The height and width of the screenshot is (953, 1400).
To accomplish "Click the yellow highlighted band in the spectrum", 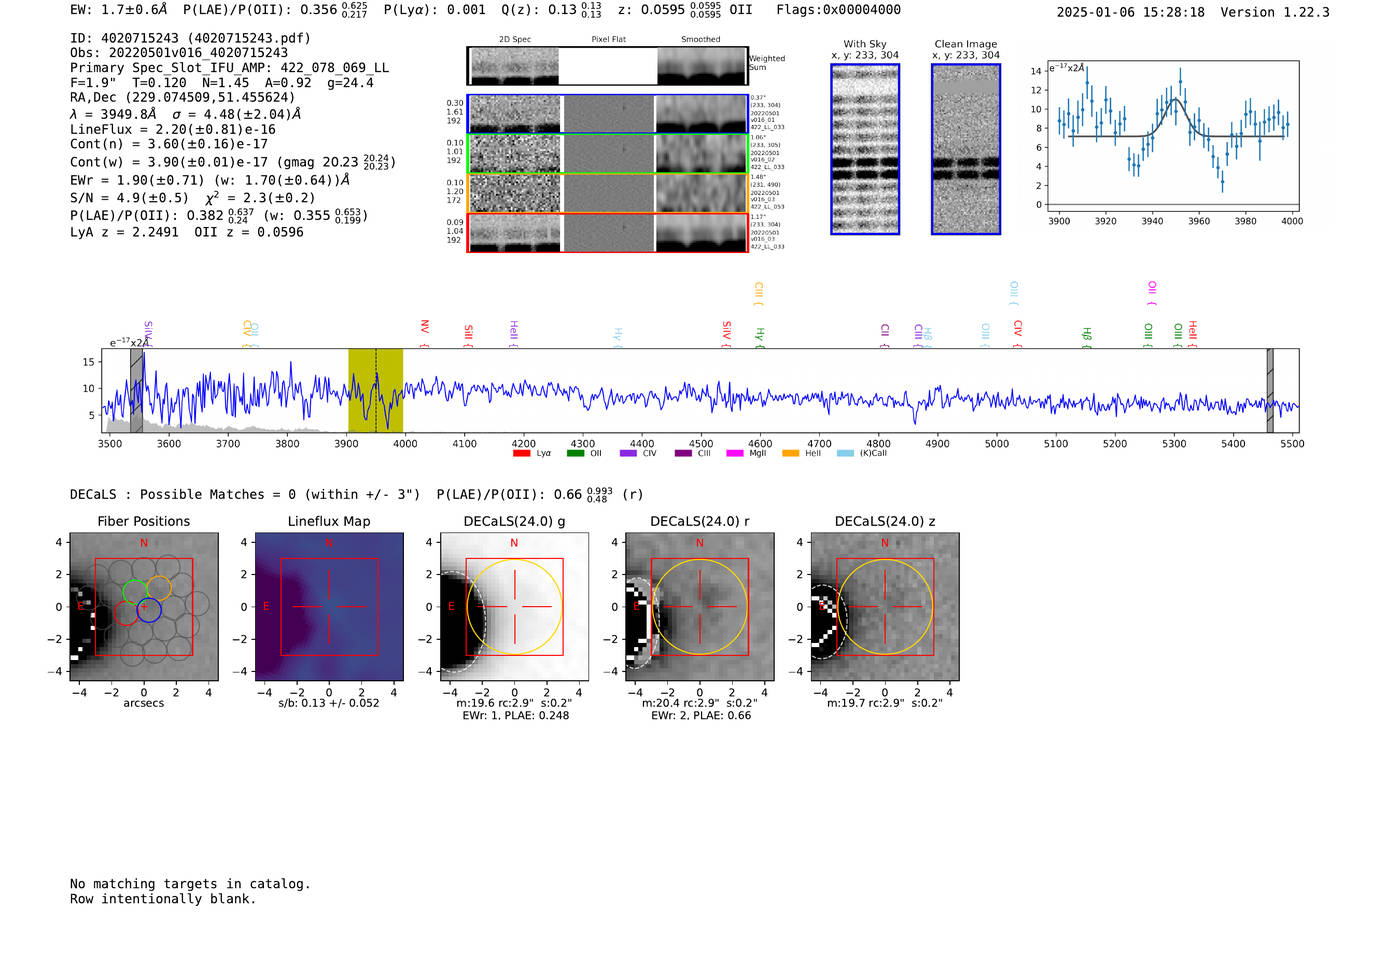I will tap(375, 390).
